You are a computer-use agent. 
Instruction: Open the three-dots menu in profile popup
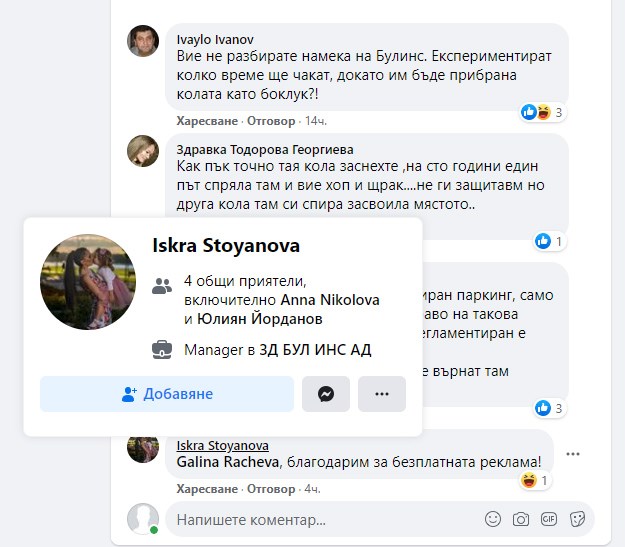point(381,394)
